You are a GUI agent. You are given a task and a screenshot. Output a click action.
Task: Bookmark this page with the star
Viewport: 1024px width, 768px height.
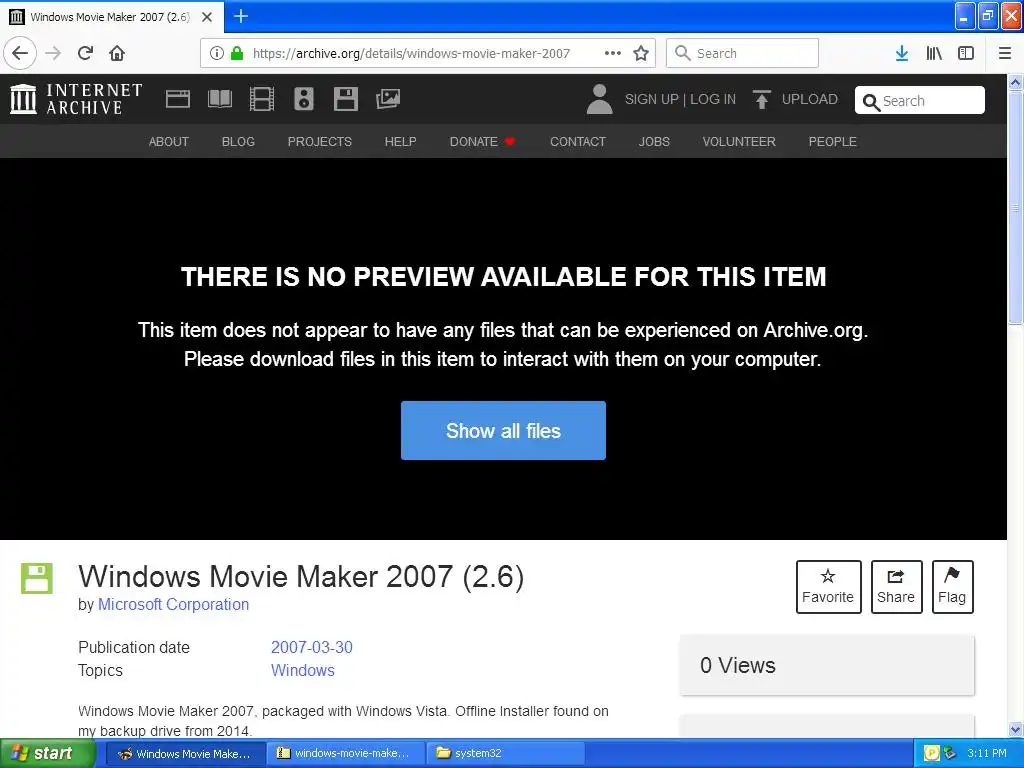pyautogui.click(x=641, y=53)
